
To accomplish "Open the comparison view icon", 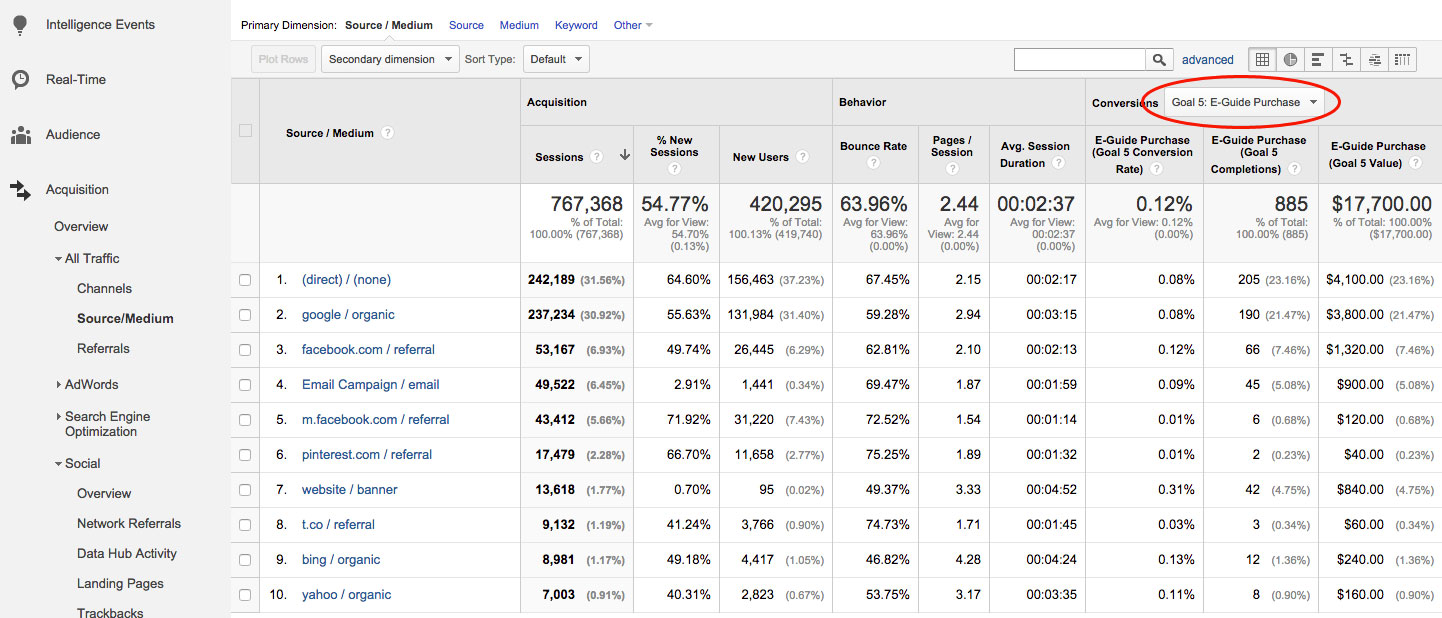I will [x=1346, y=60].
